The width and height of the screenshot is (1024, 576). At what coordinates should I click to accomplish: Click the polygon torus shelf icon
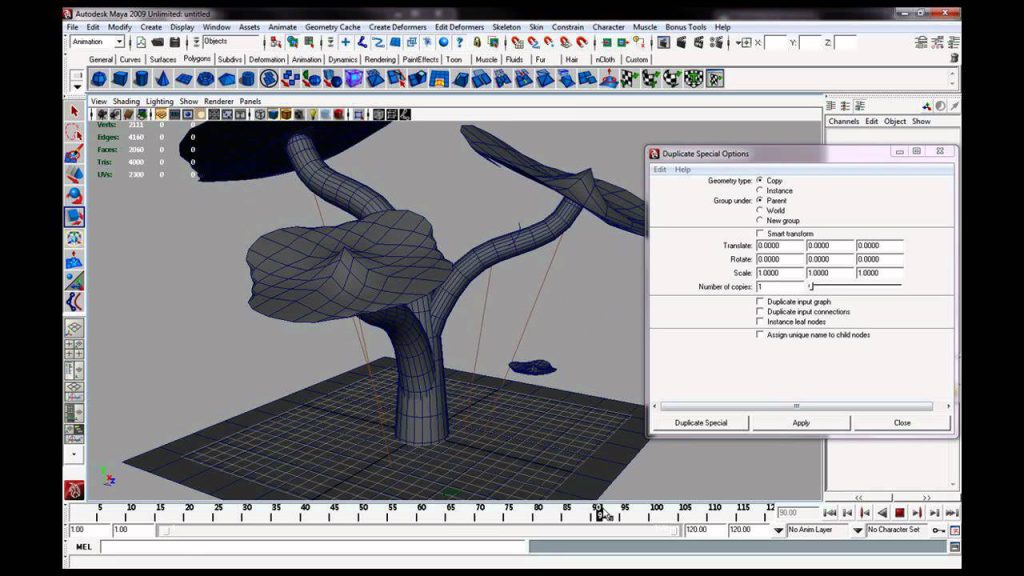tap(205, 79)
